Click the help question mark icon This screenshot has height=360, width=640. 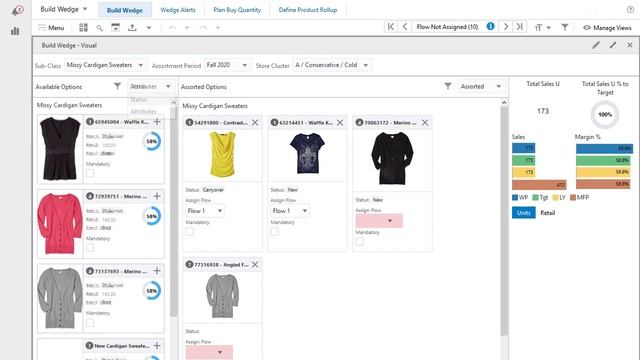(x=630, y=9)
